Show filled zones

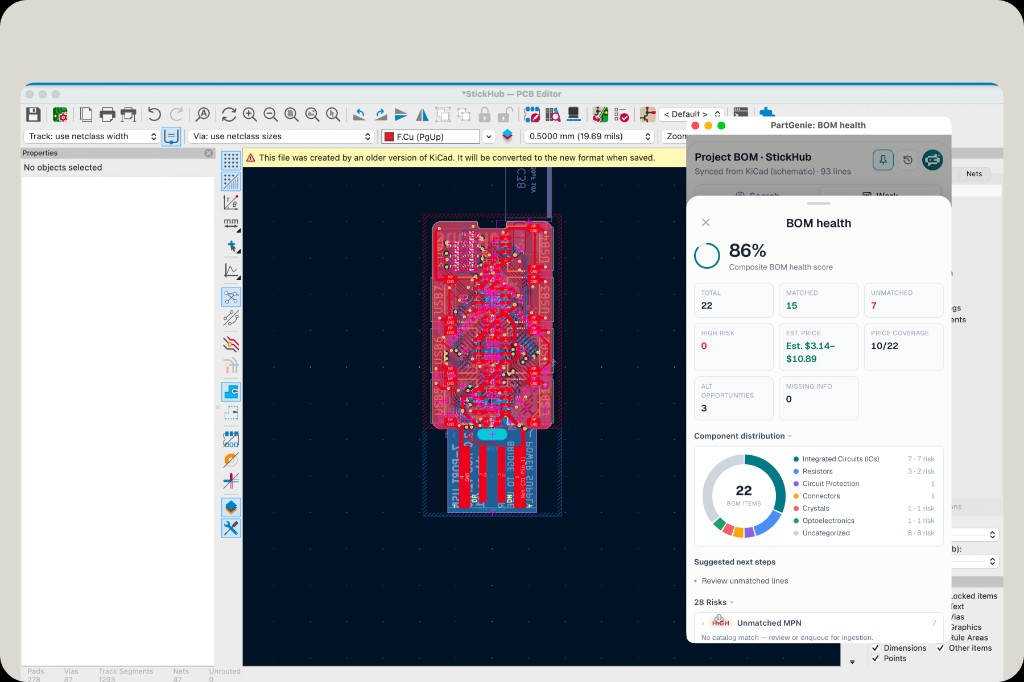coord(231,391)
